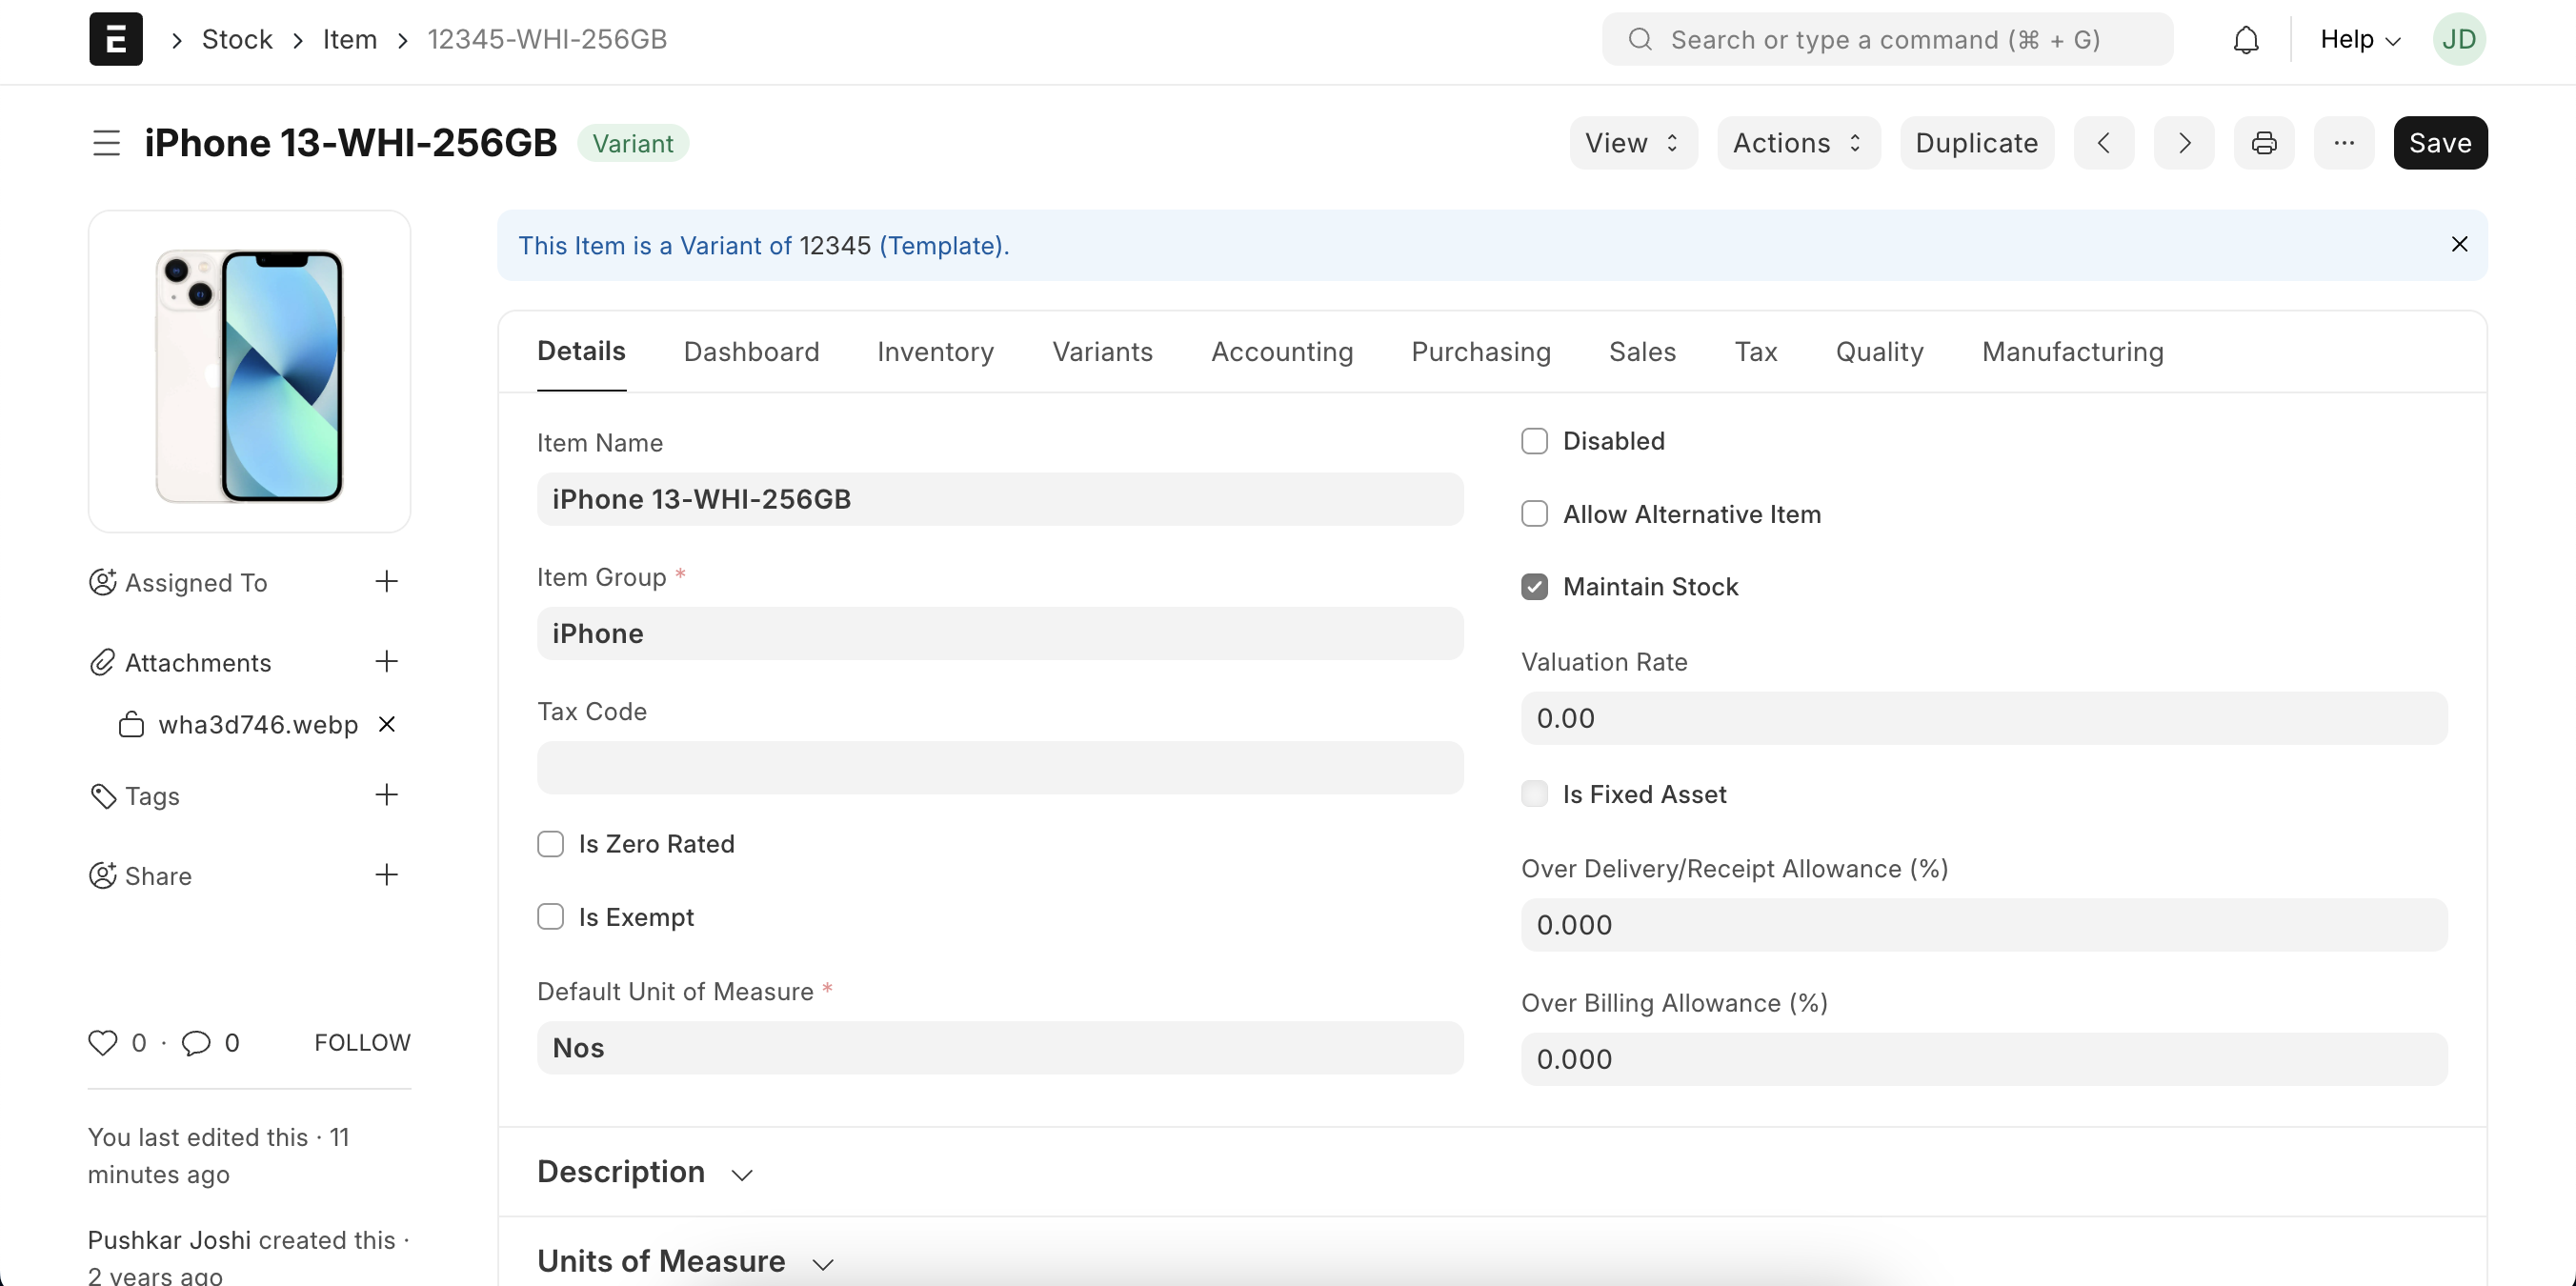
Task: Follow this document
Action: click(x=362, y=1043)
